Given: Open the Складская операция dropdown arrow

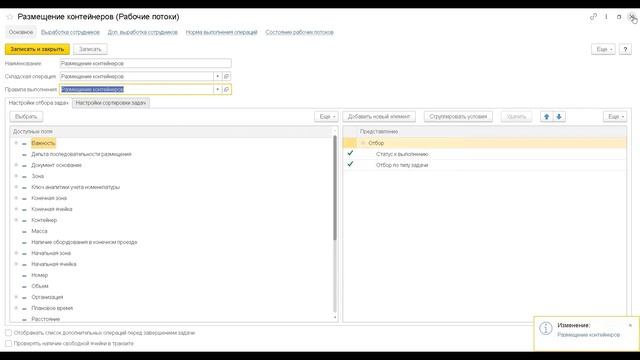Looking at the screenshot, I should 218,76.
